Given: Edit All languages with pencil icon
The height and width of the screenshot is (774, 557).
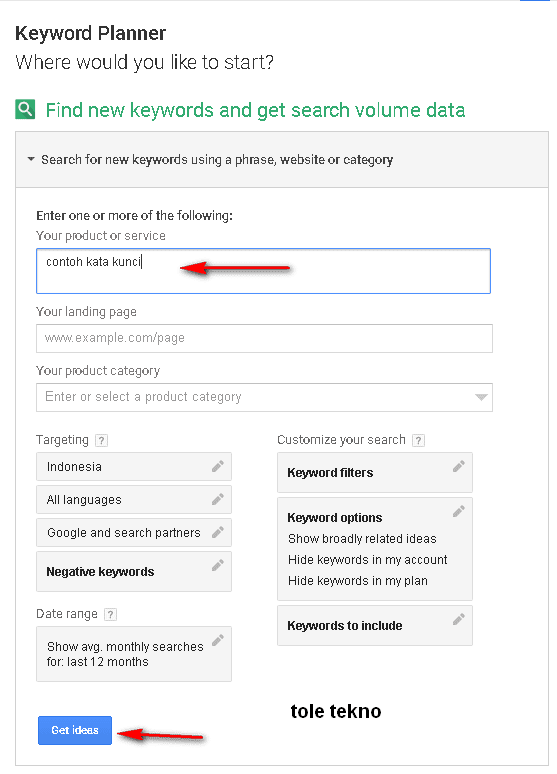Looking at the screenshot, I should pos(218,499).
